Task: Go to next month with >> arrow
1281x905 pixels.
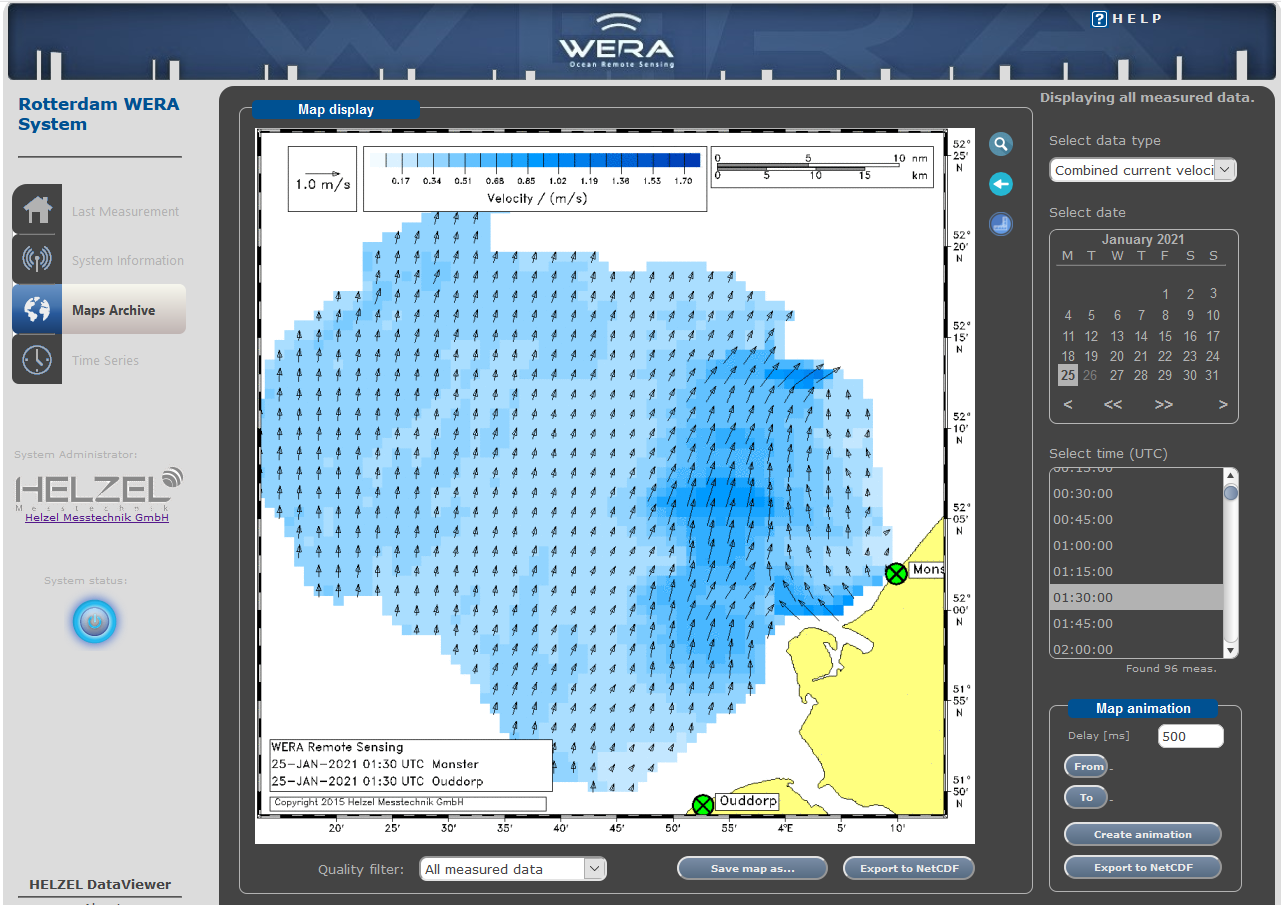Action: point(1164,405)
